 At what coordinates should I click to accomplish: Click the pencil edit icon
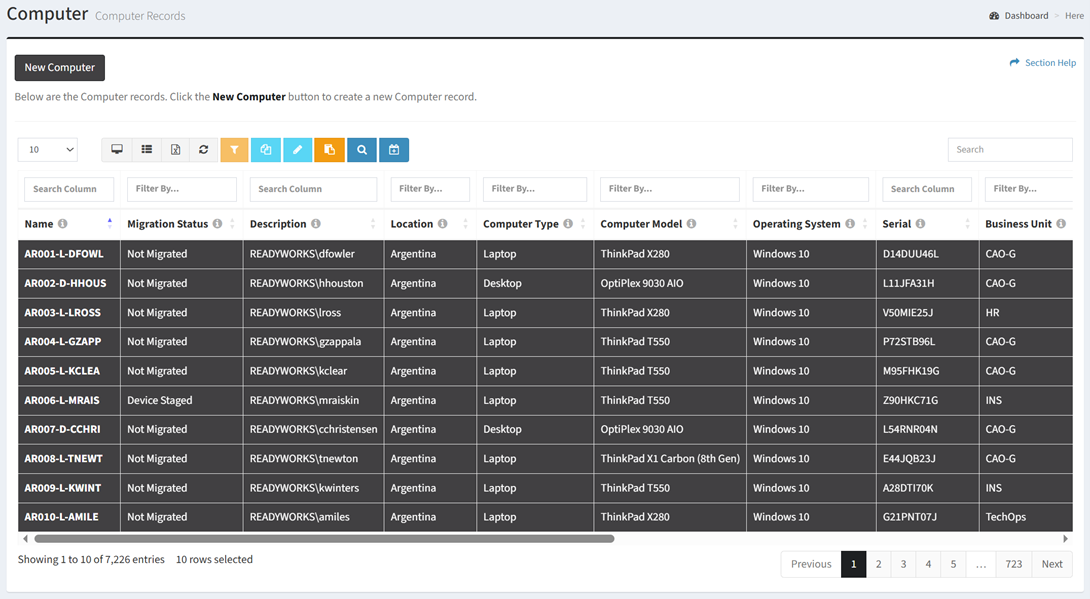(297, 150)
